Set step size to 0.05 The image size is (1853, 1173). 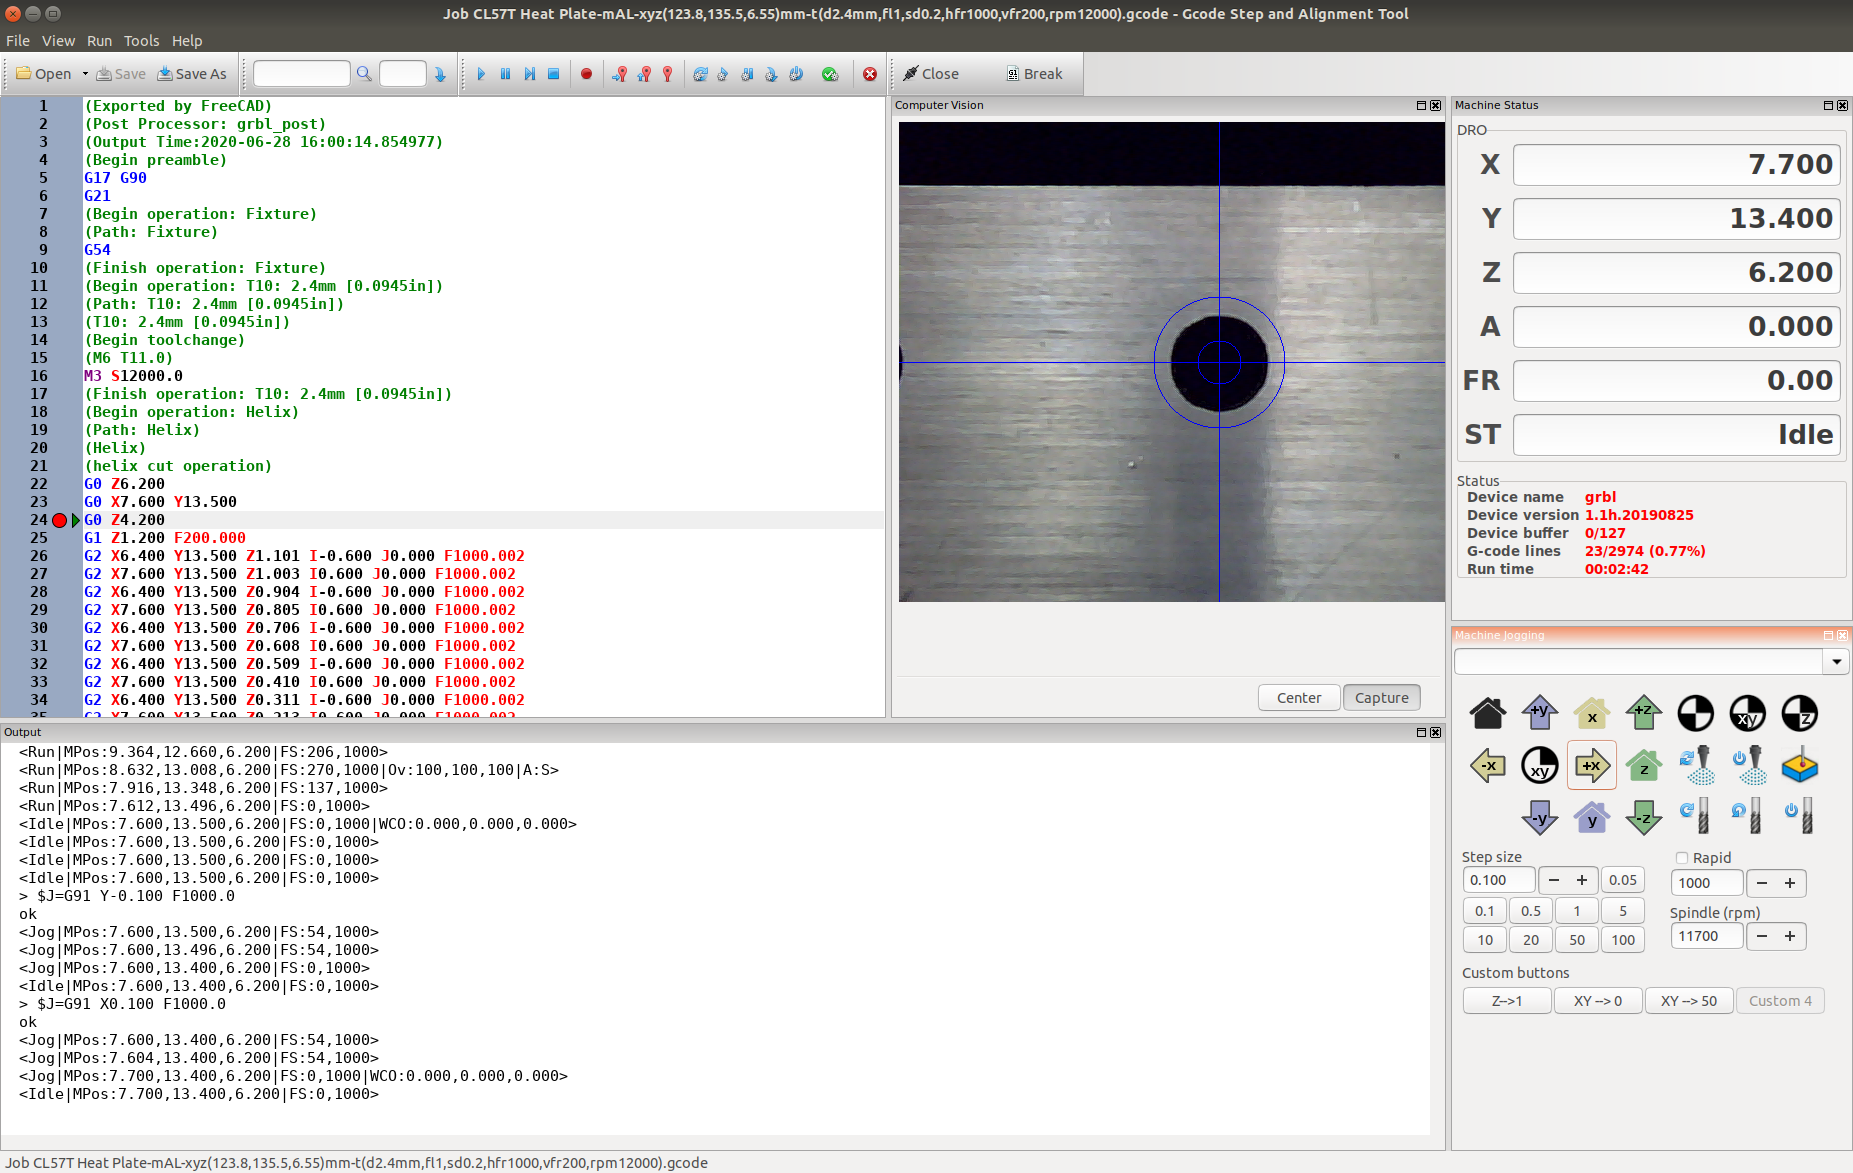(x=1623, y=880)
